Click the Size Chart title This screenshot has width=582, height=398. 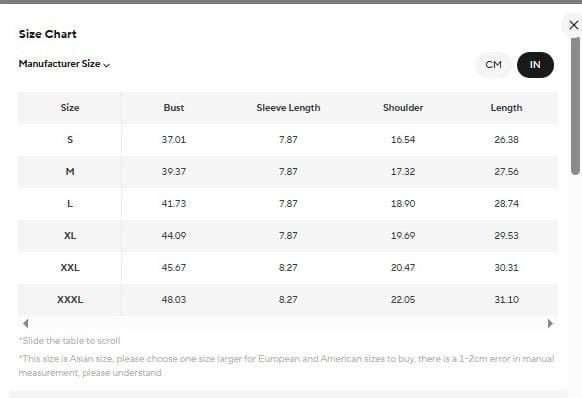(x=48, y=34)
